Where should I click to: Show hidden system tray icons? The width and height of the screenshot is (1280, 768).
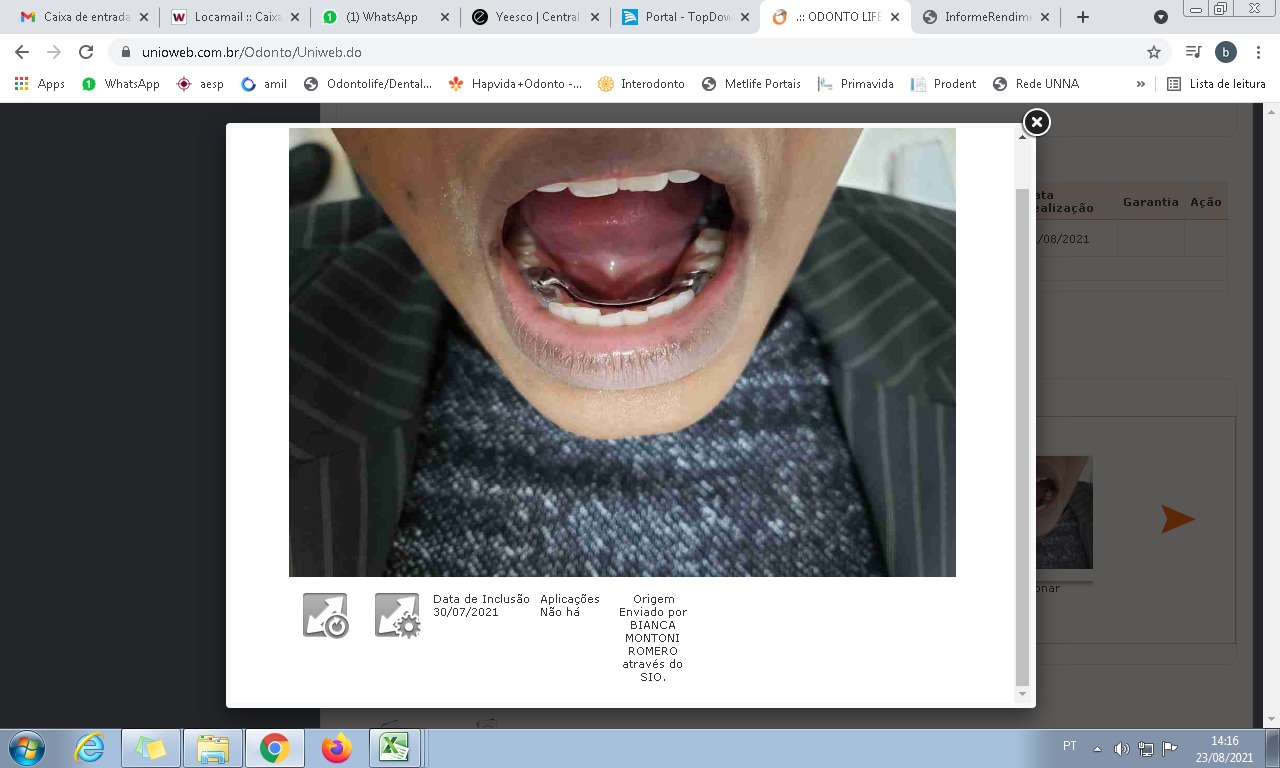point(1097,748)
